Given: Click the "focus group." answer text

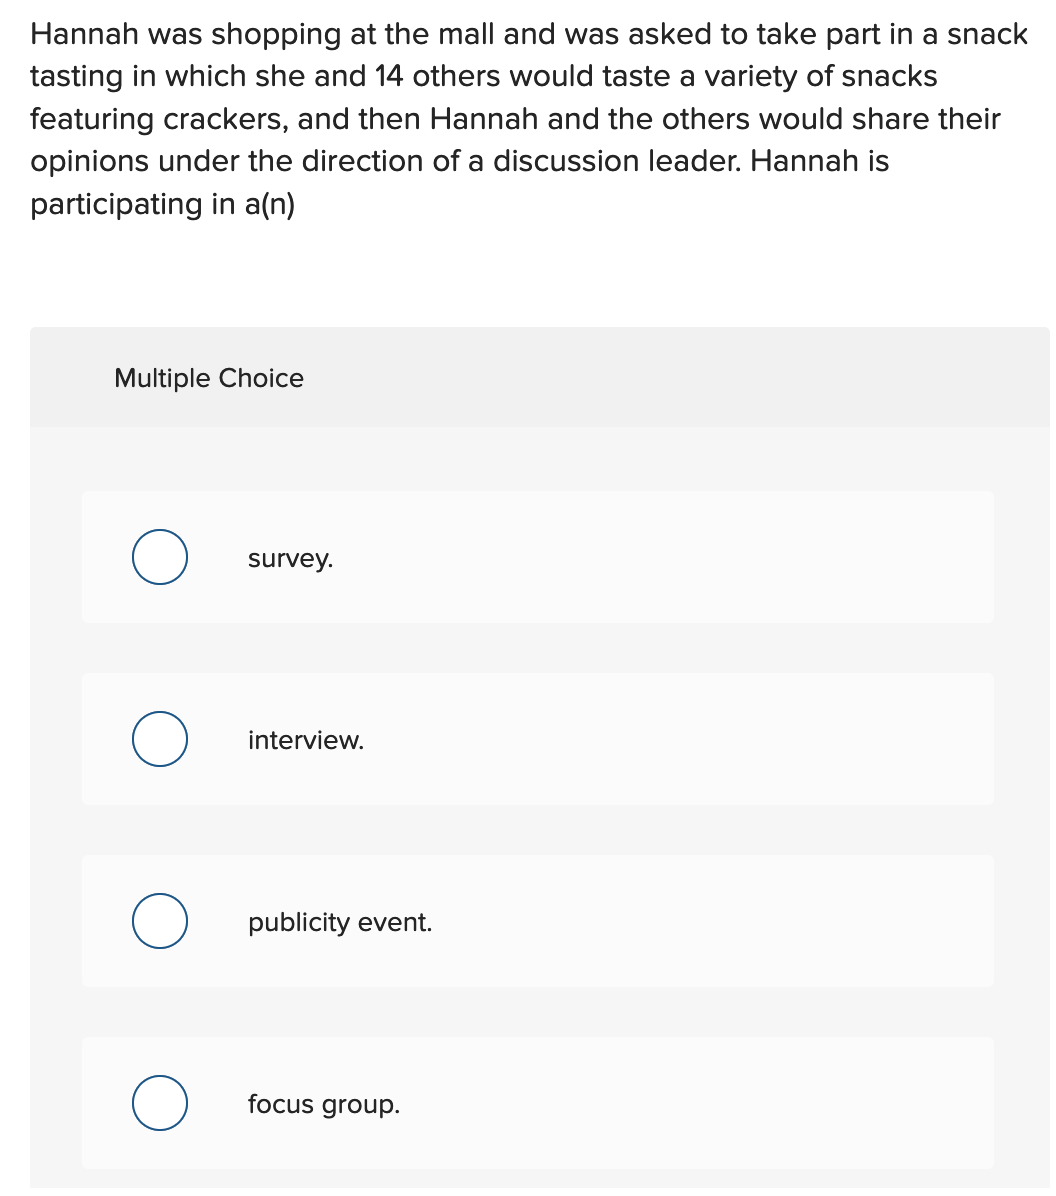Looking at the screenshot, I should tap(324, 1104).
